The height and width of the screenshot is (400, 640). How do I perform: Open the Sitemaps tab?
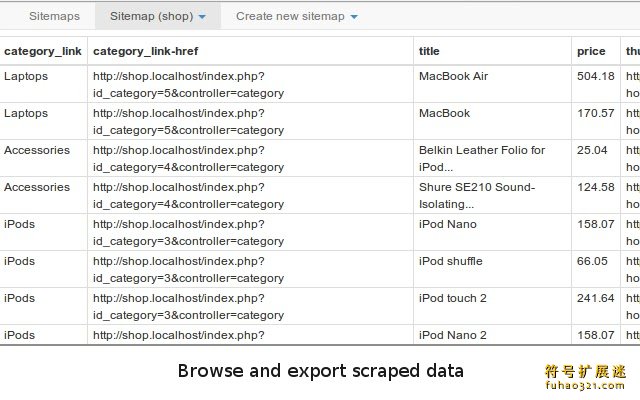54,16
